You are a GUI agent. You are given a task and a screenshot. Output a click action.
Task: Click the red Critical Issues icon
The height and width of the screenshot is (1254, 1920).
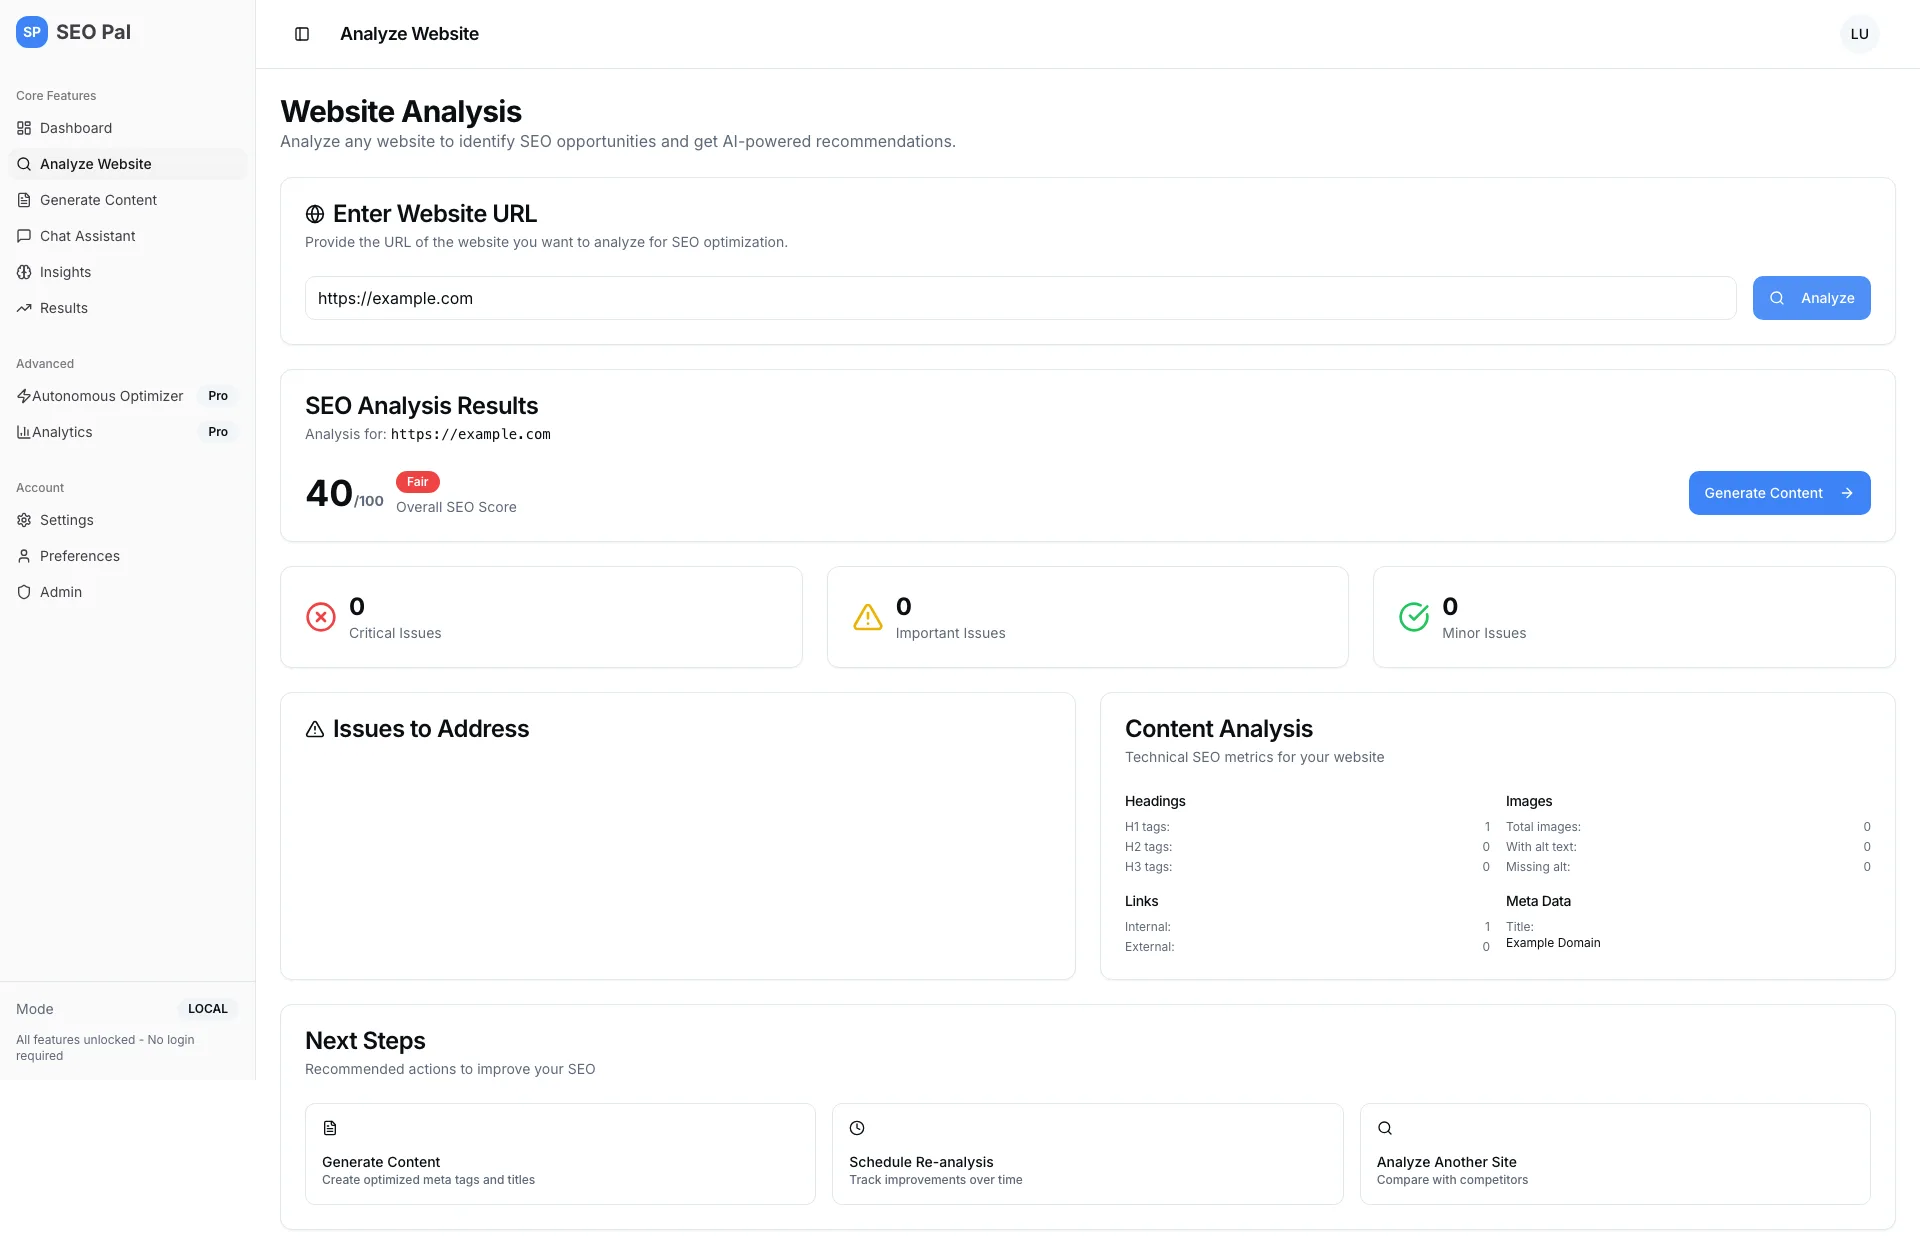pos(321,617)
